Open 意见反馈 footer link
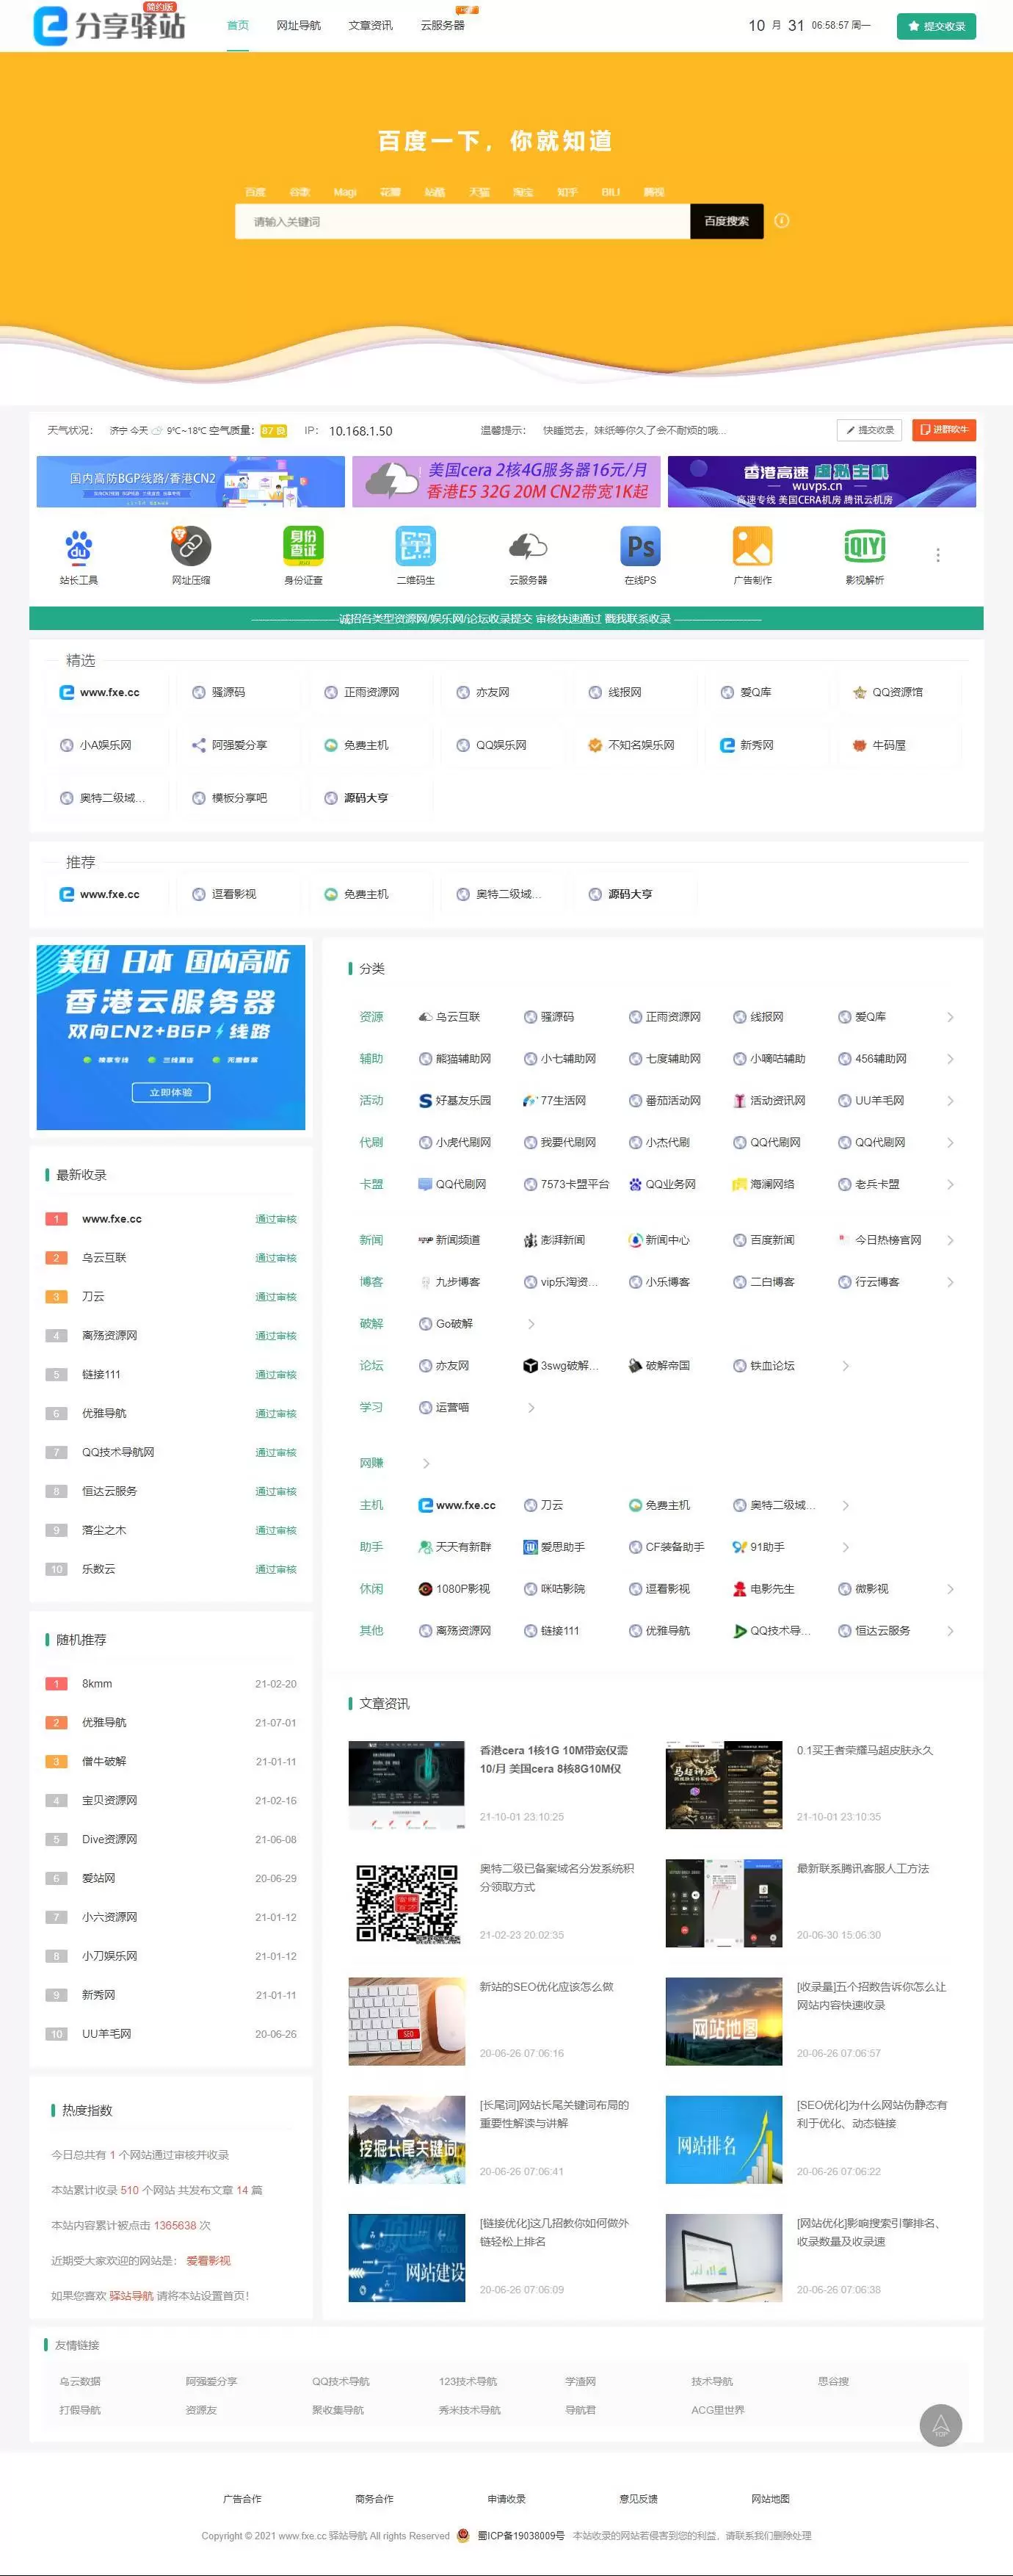 tap(638, 2498)
